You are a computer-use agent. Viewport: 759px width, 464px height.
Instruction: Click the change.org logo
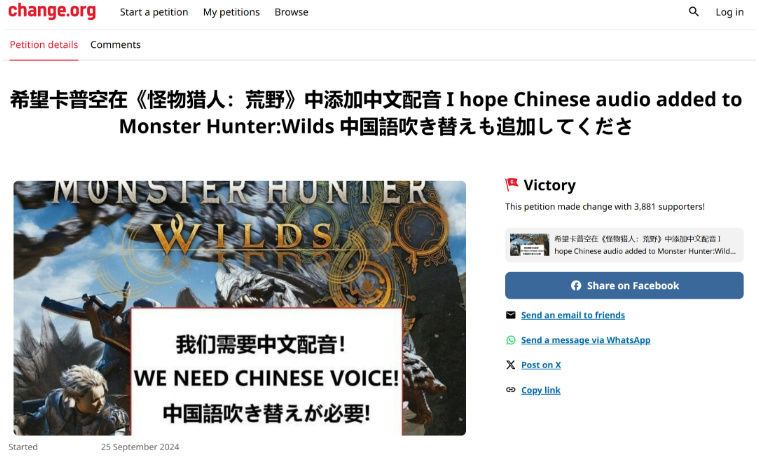pos(52,11)
